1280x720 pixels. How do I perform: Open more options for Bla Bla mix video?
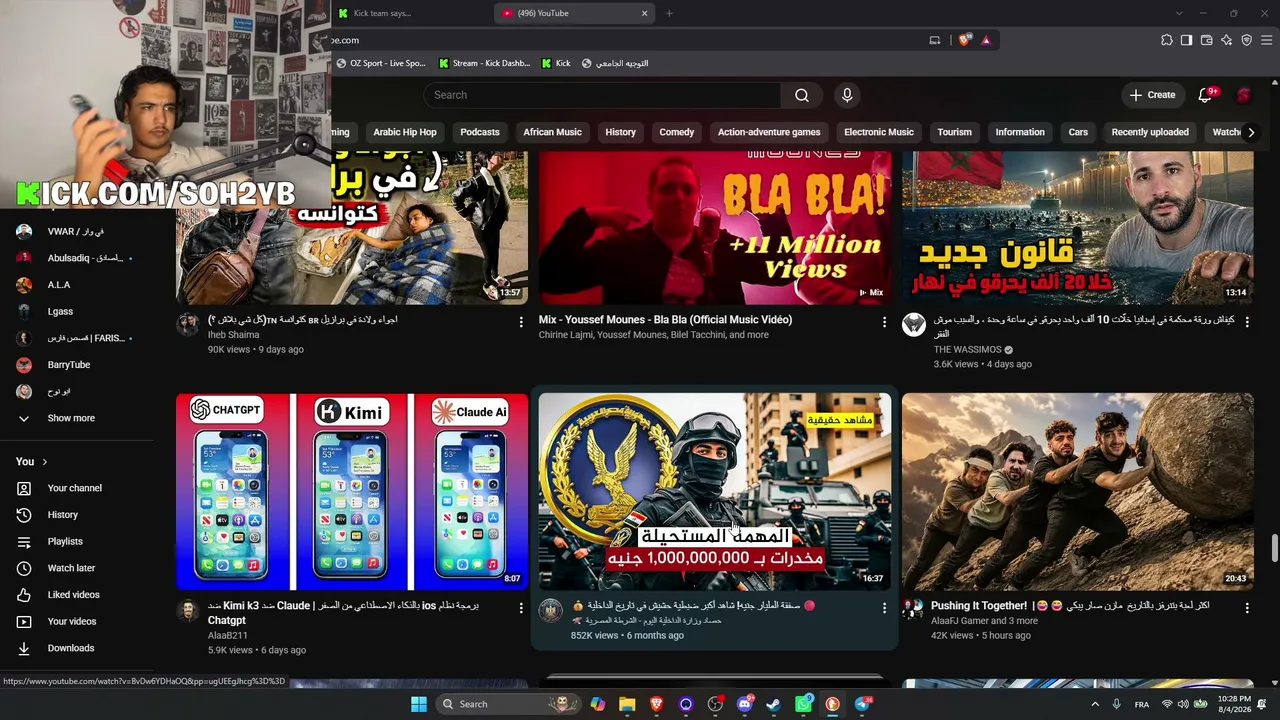click(884, 322)
